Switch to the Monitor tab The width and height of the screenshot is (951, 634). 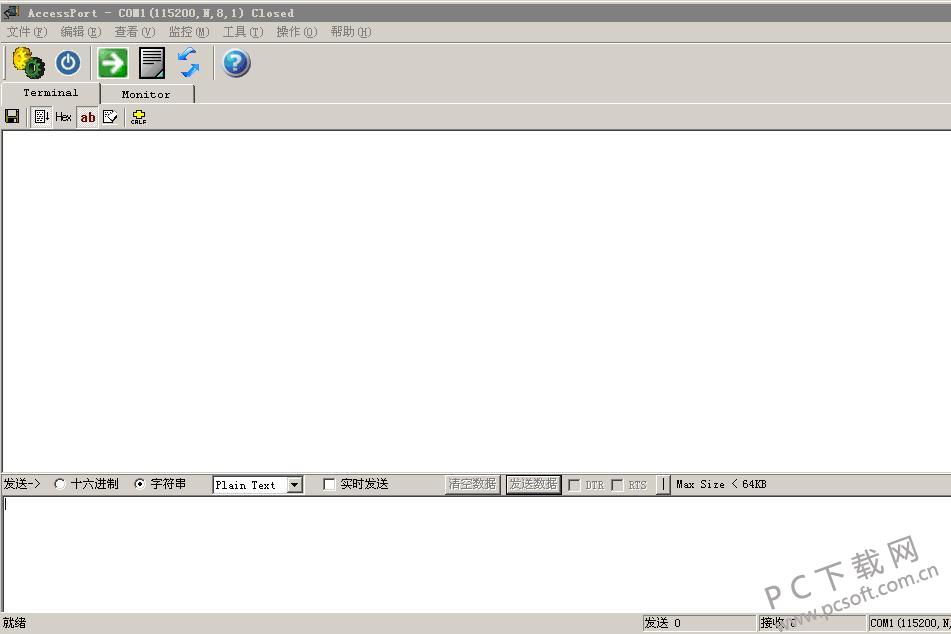click(x=146, y=94)
